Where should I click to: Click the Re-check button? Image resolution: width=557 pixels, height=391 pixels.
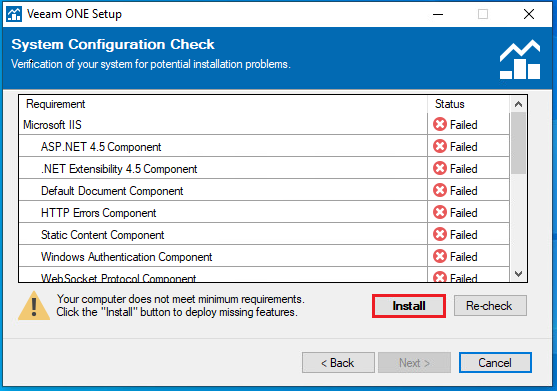(x=490, y=306)
